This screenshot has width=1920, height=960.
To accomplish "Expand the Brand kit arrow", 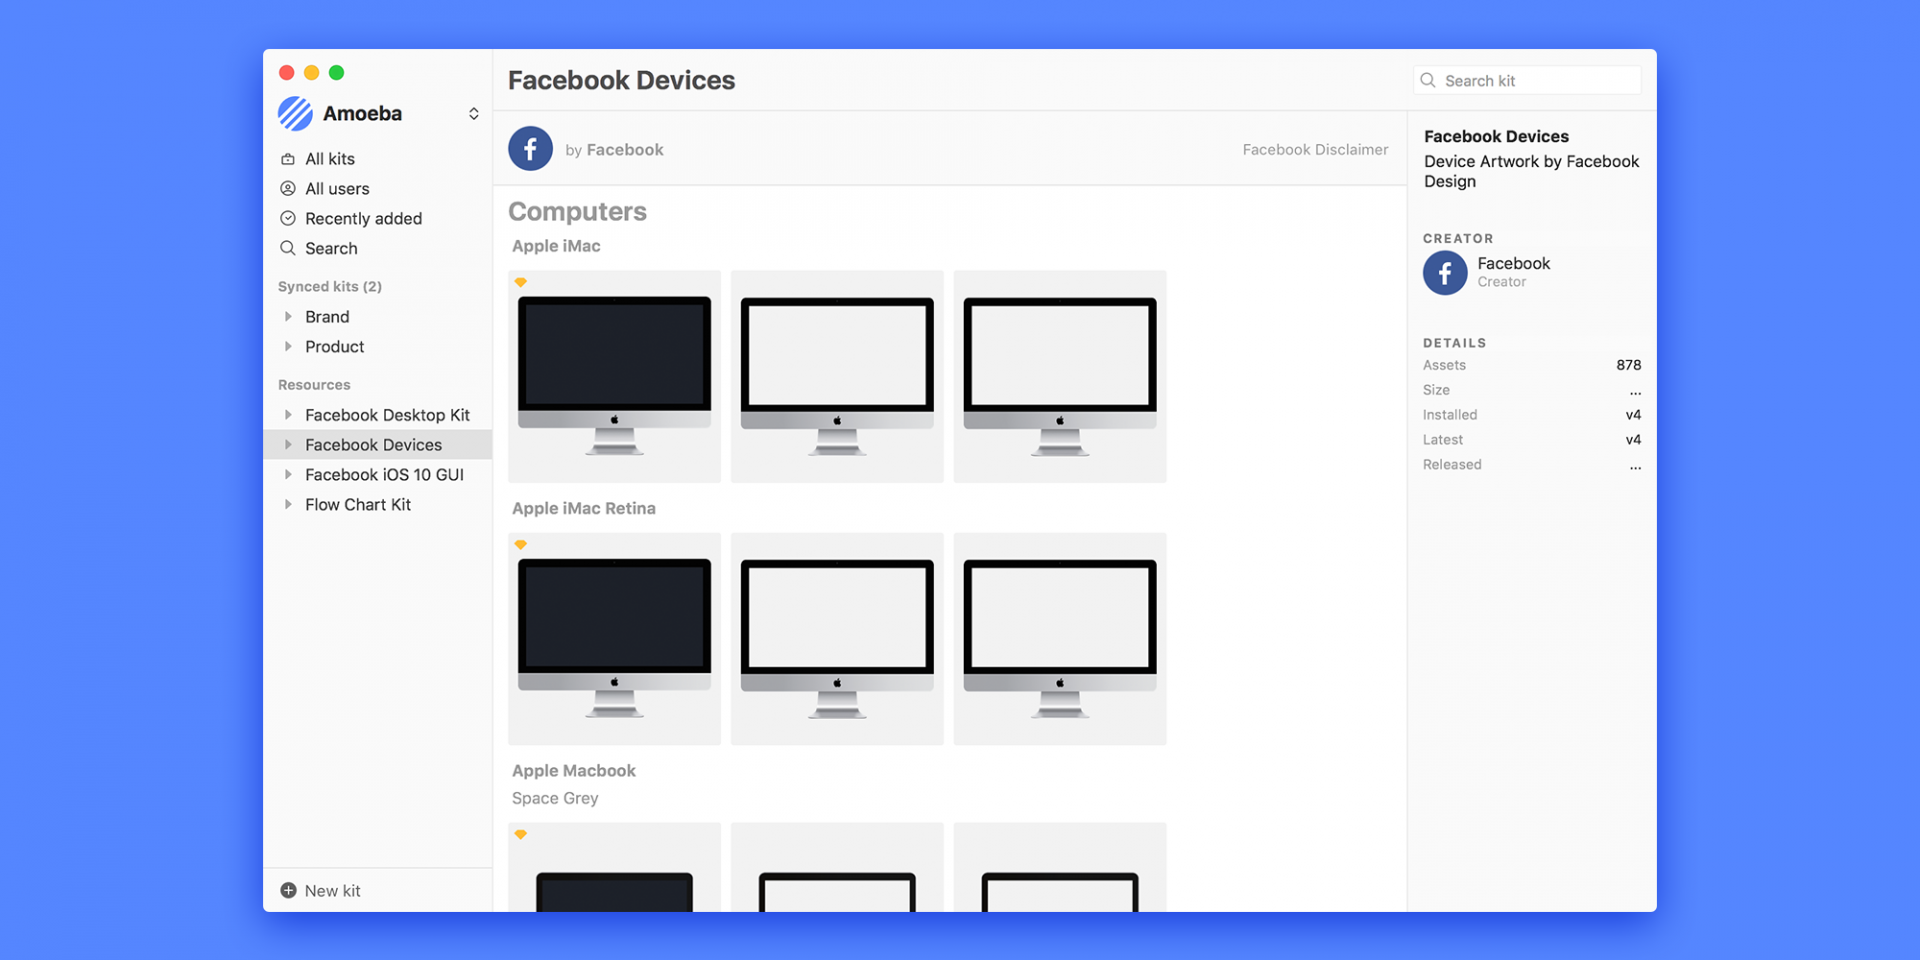I will pos(288,317).
